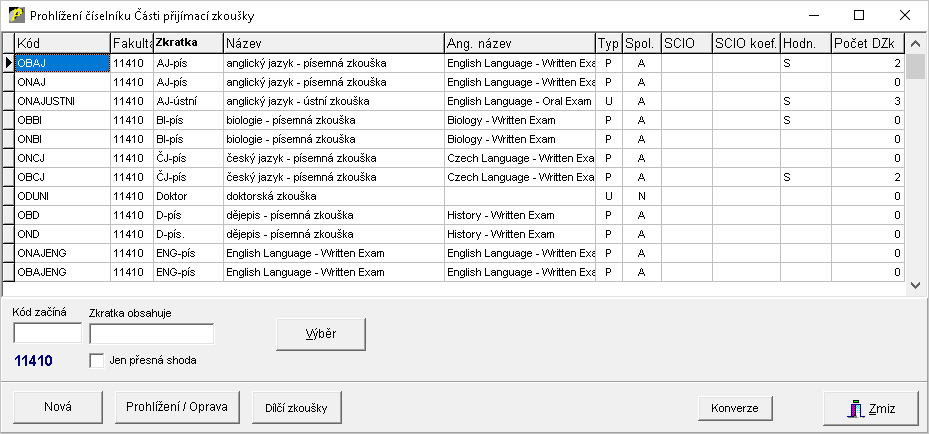Click the Nová button
Image resolution: width=929 pixels, height=434 pixels.
57,408
